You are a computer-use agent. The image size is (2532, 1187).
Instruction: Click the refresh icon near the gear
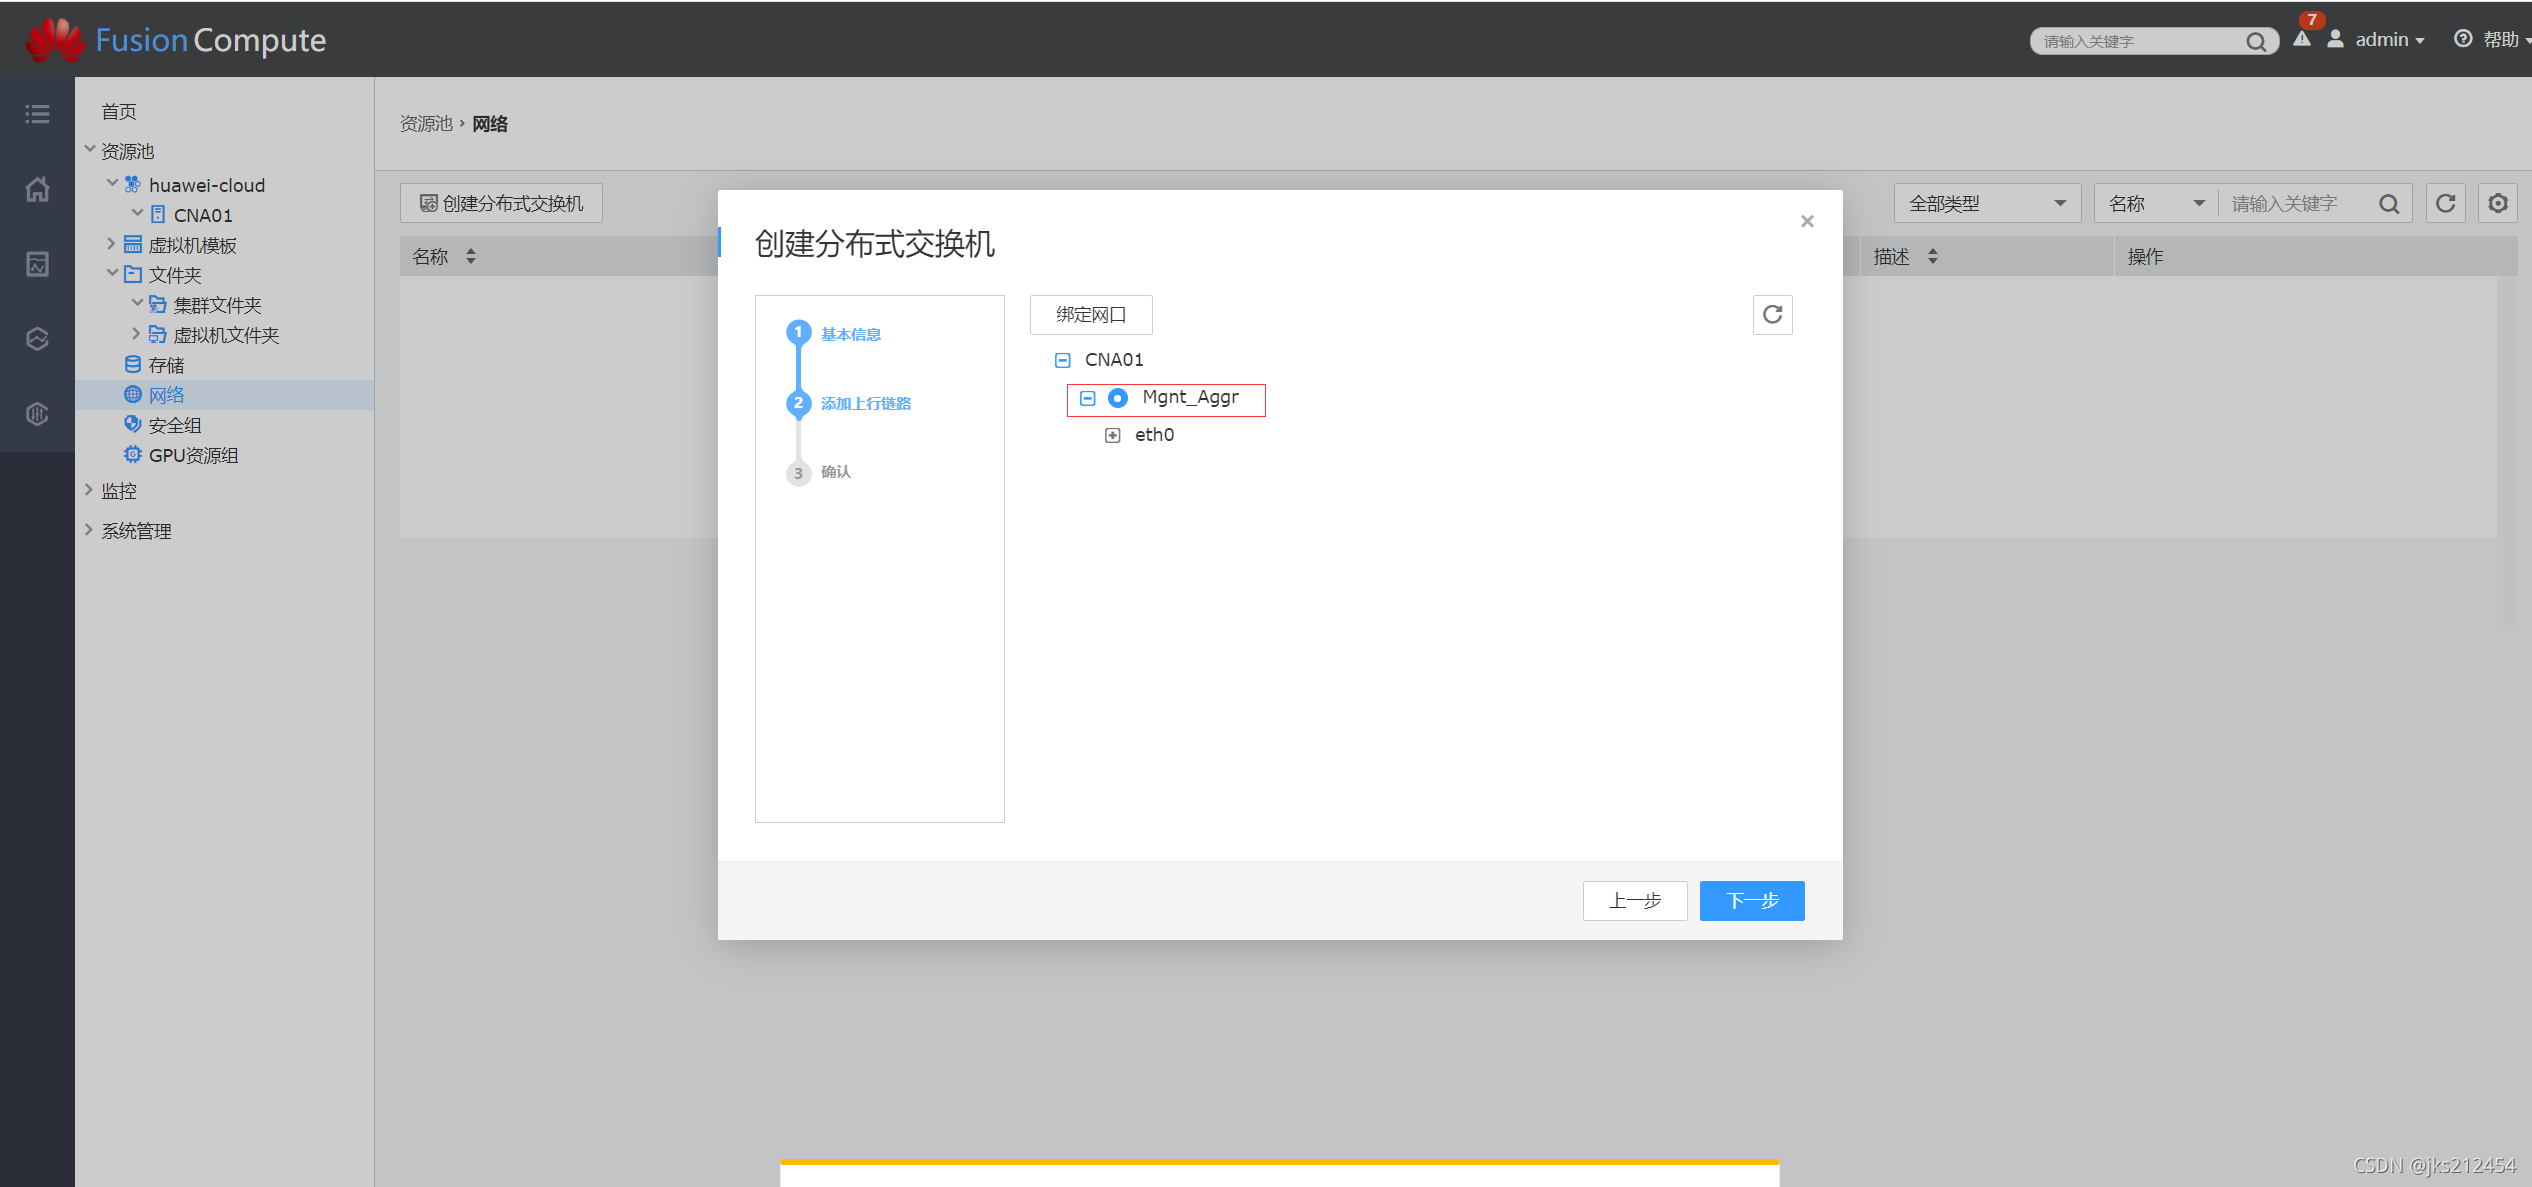coord(2445,203)
